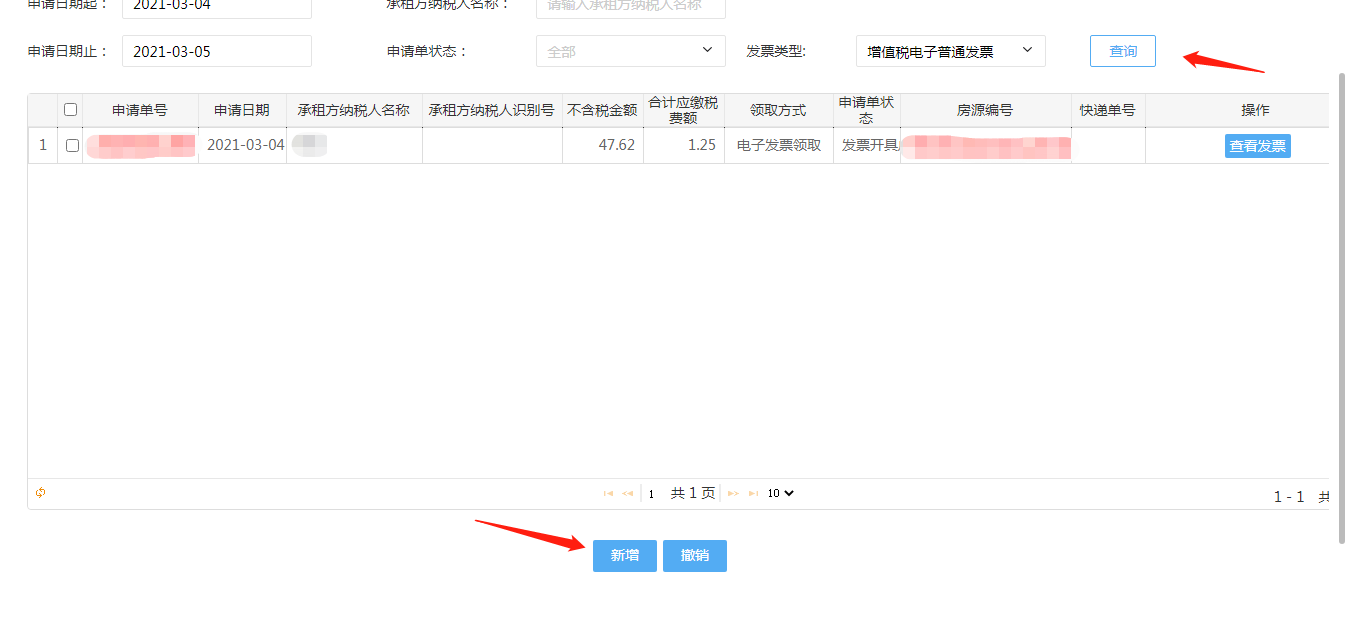Click the 查询 search button

pyautogui.click(x=1122, y=50)
